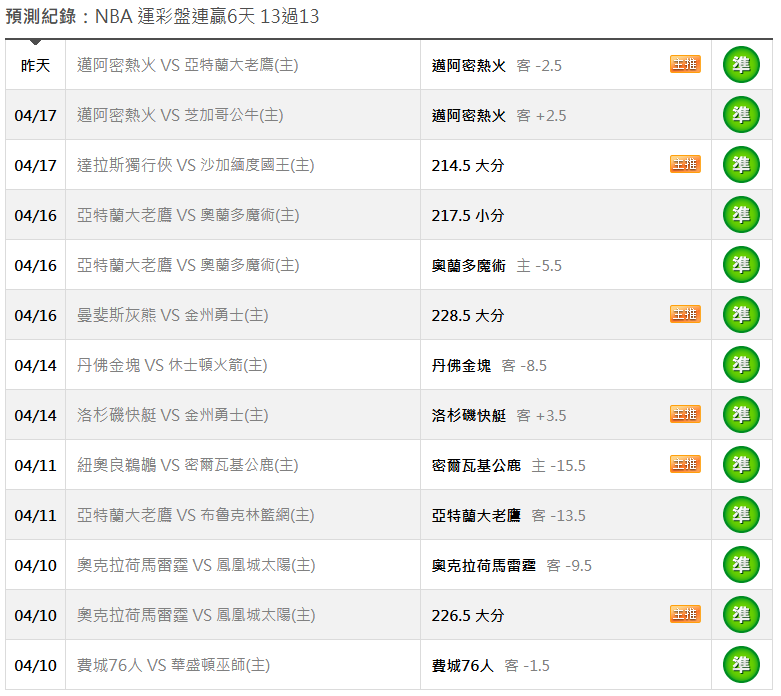The height and width of the screenshot is (696, 781).
Task: Click the 準 icon for 洛杉磯快艇 客 +3.5
Action: (741, 415)
